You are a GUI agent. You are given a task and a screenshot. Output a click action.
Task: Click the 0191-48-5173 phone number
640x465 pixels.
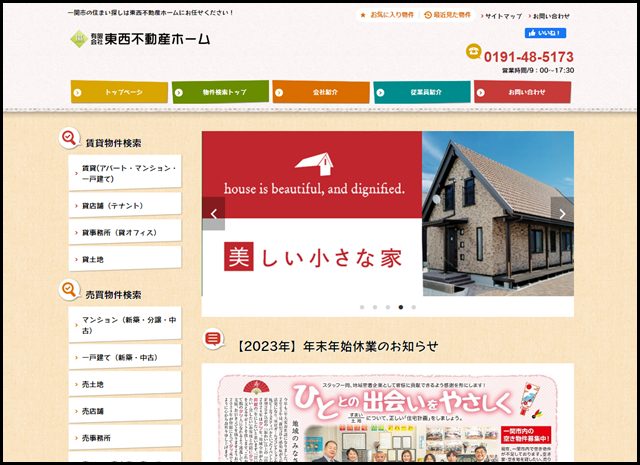[x=529, y=57]
